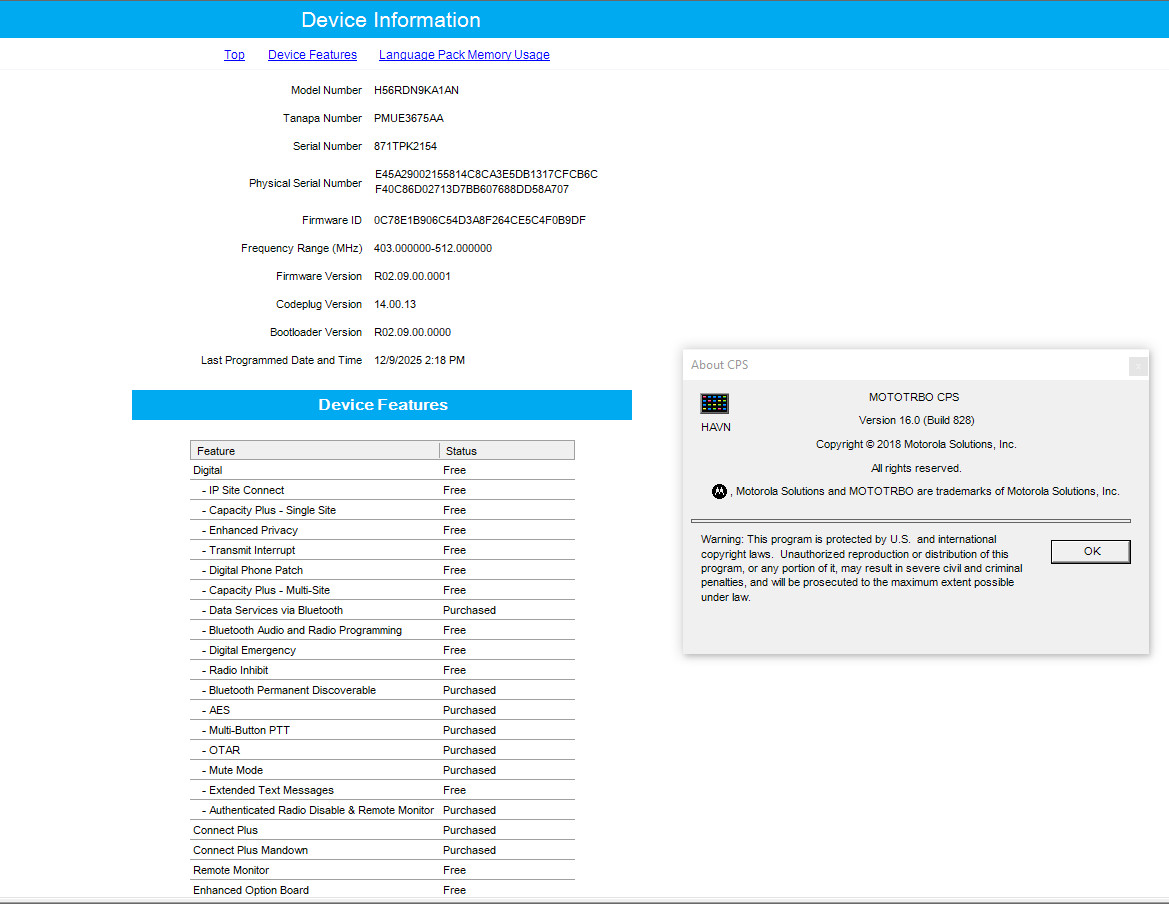Select the Mute Mode row
The width and height of the screenshot is (1169, 911).
click(382, 770)
